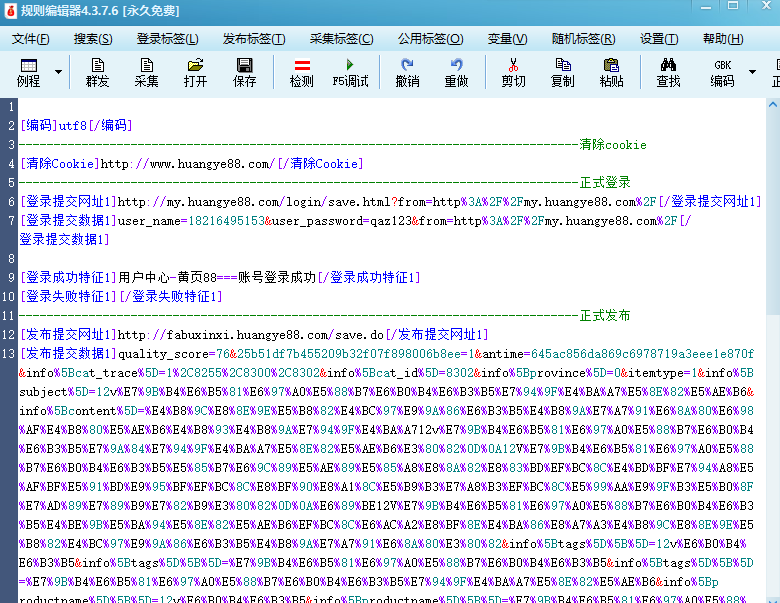Redo with the 重做 icon

(x=456, y=72)
